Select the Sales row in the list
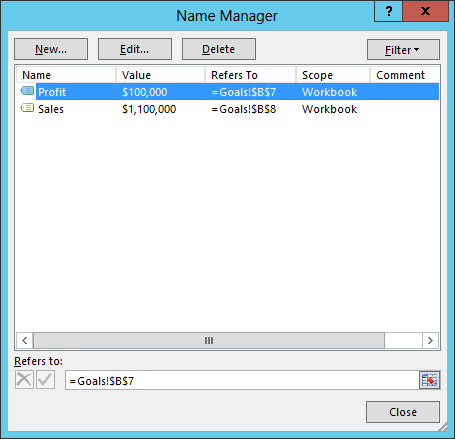455x439 pixels. pyautogui.click(x=228, y=109)
